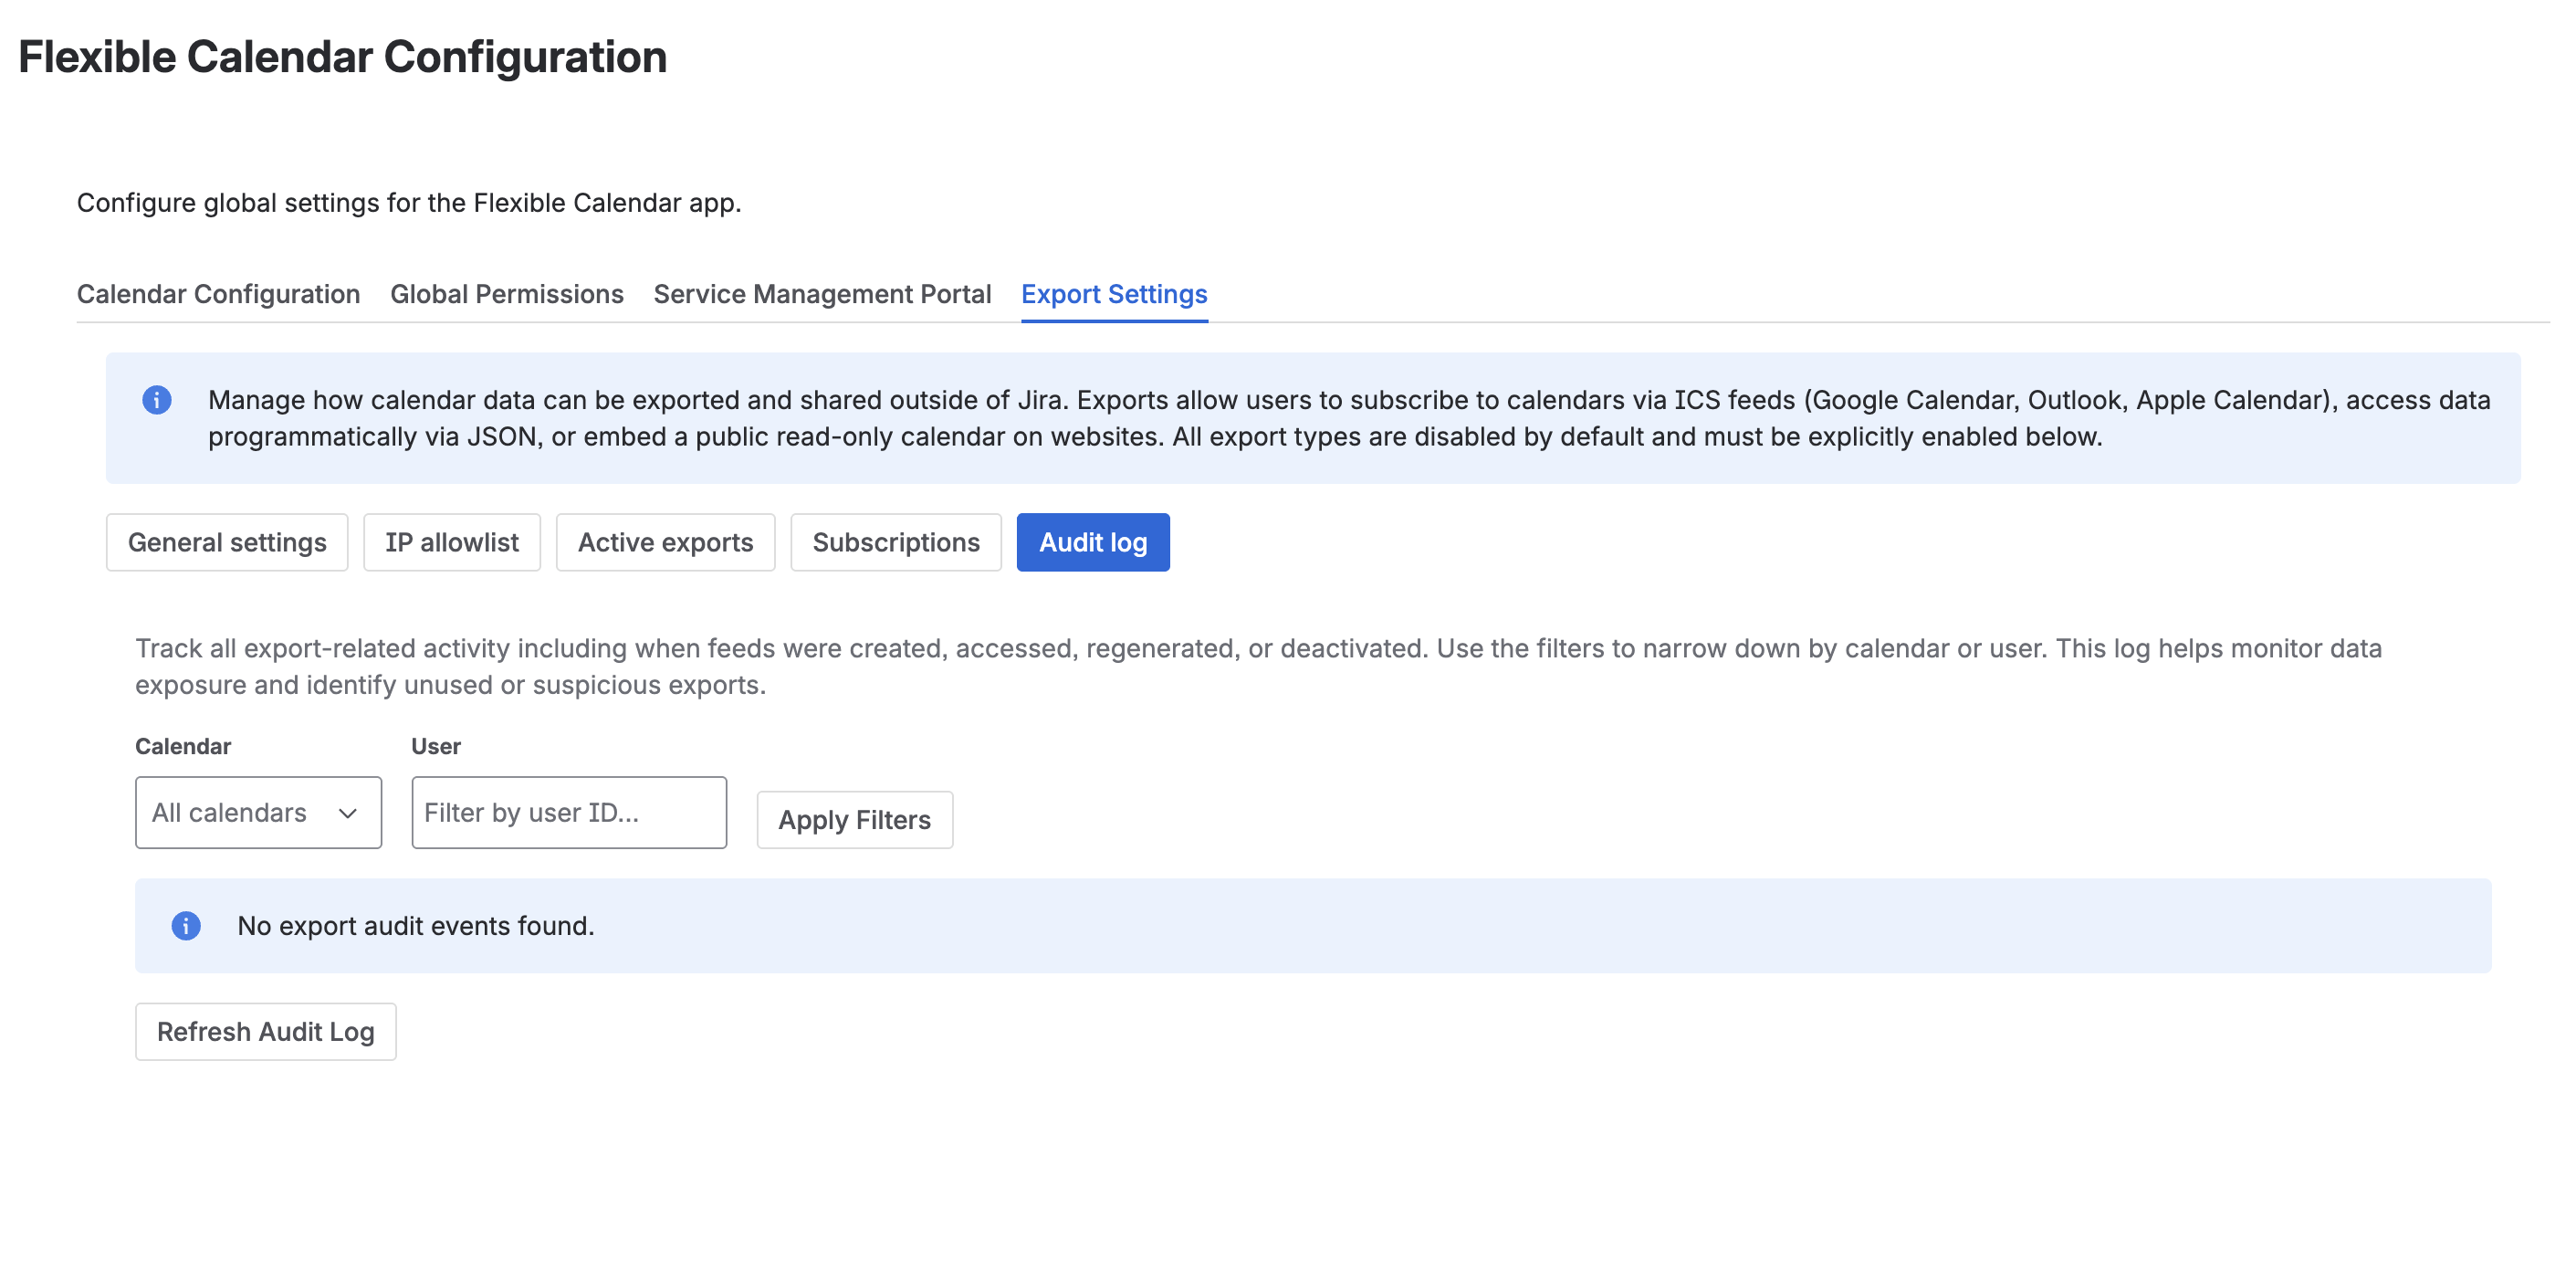Click the Filter by user ID field
Image resolution: width=2576 pixels, height=1271 pixels.
coord(568,812)
